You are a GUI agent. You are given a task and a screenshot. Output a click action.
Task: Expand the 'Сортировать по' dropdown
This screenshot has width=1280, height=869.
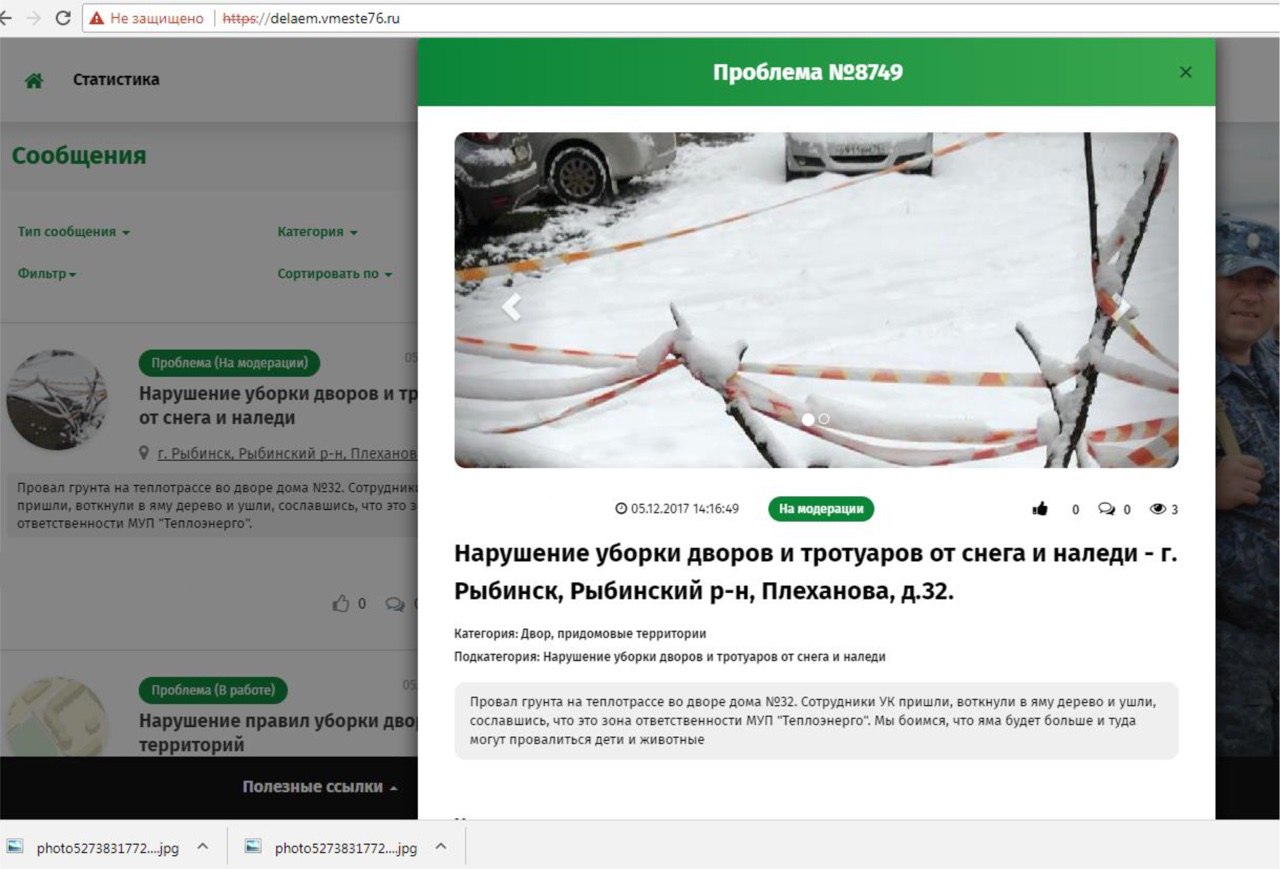tap(335, 274)
